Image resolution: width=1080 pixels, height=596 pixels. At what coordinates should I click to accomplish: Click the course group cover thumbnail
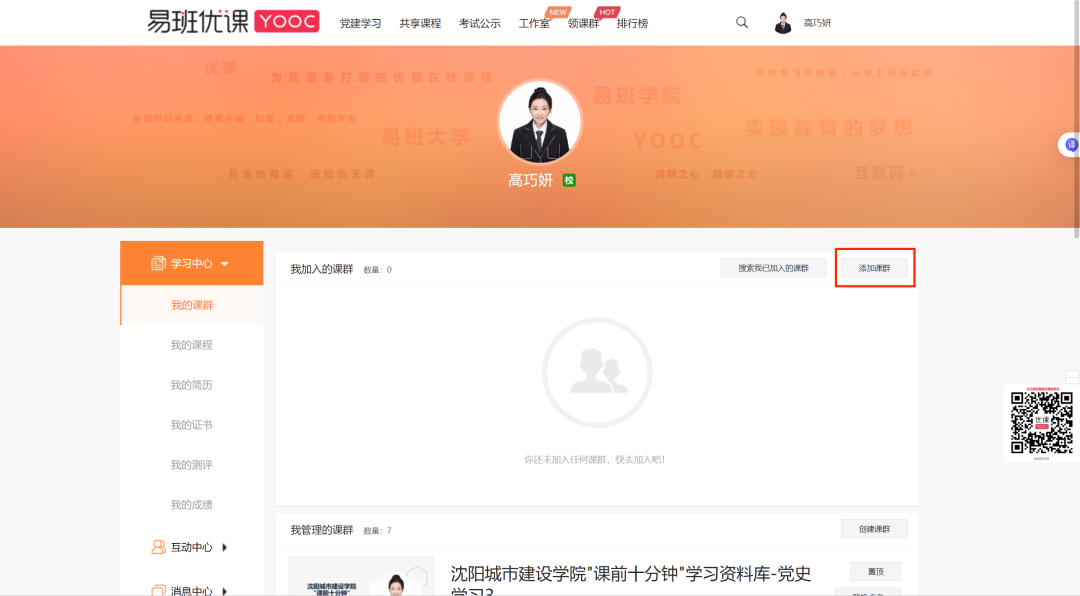click(x=362, y=576)
